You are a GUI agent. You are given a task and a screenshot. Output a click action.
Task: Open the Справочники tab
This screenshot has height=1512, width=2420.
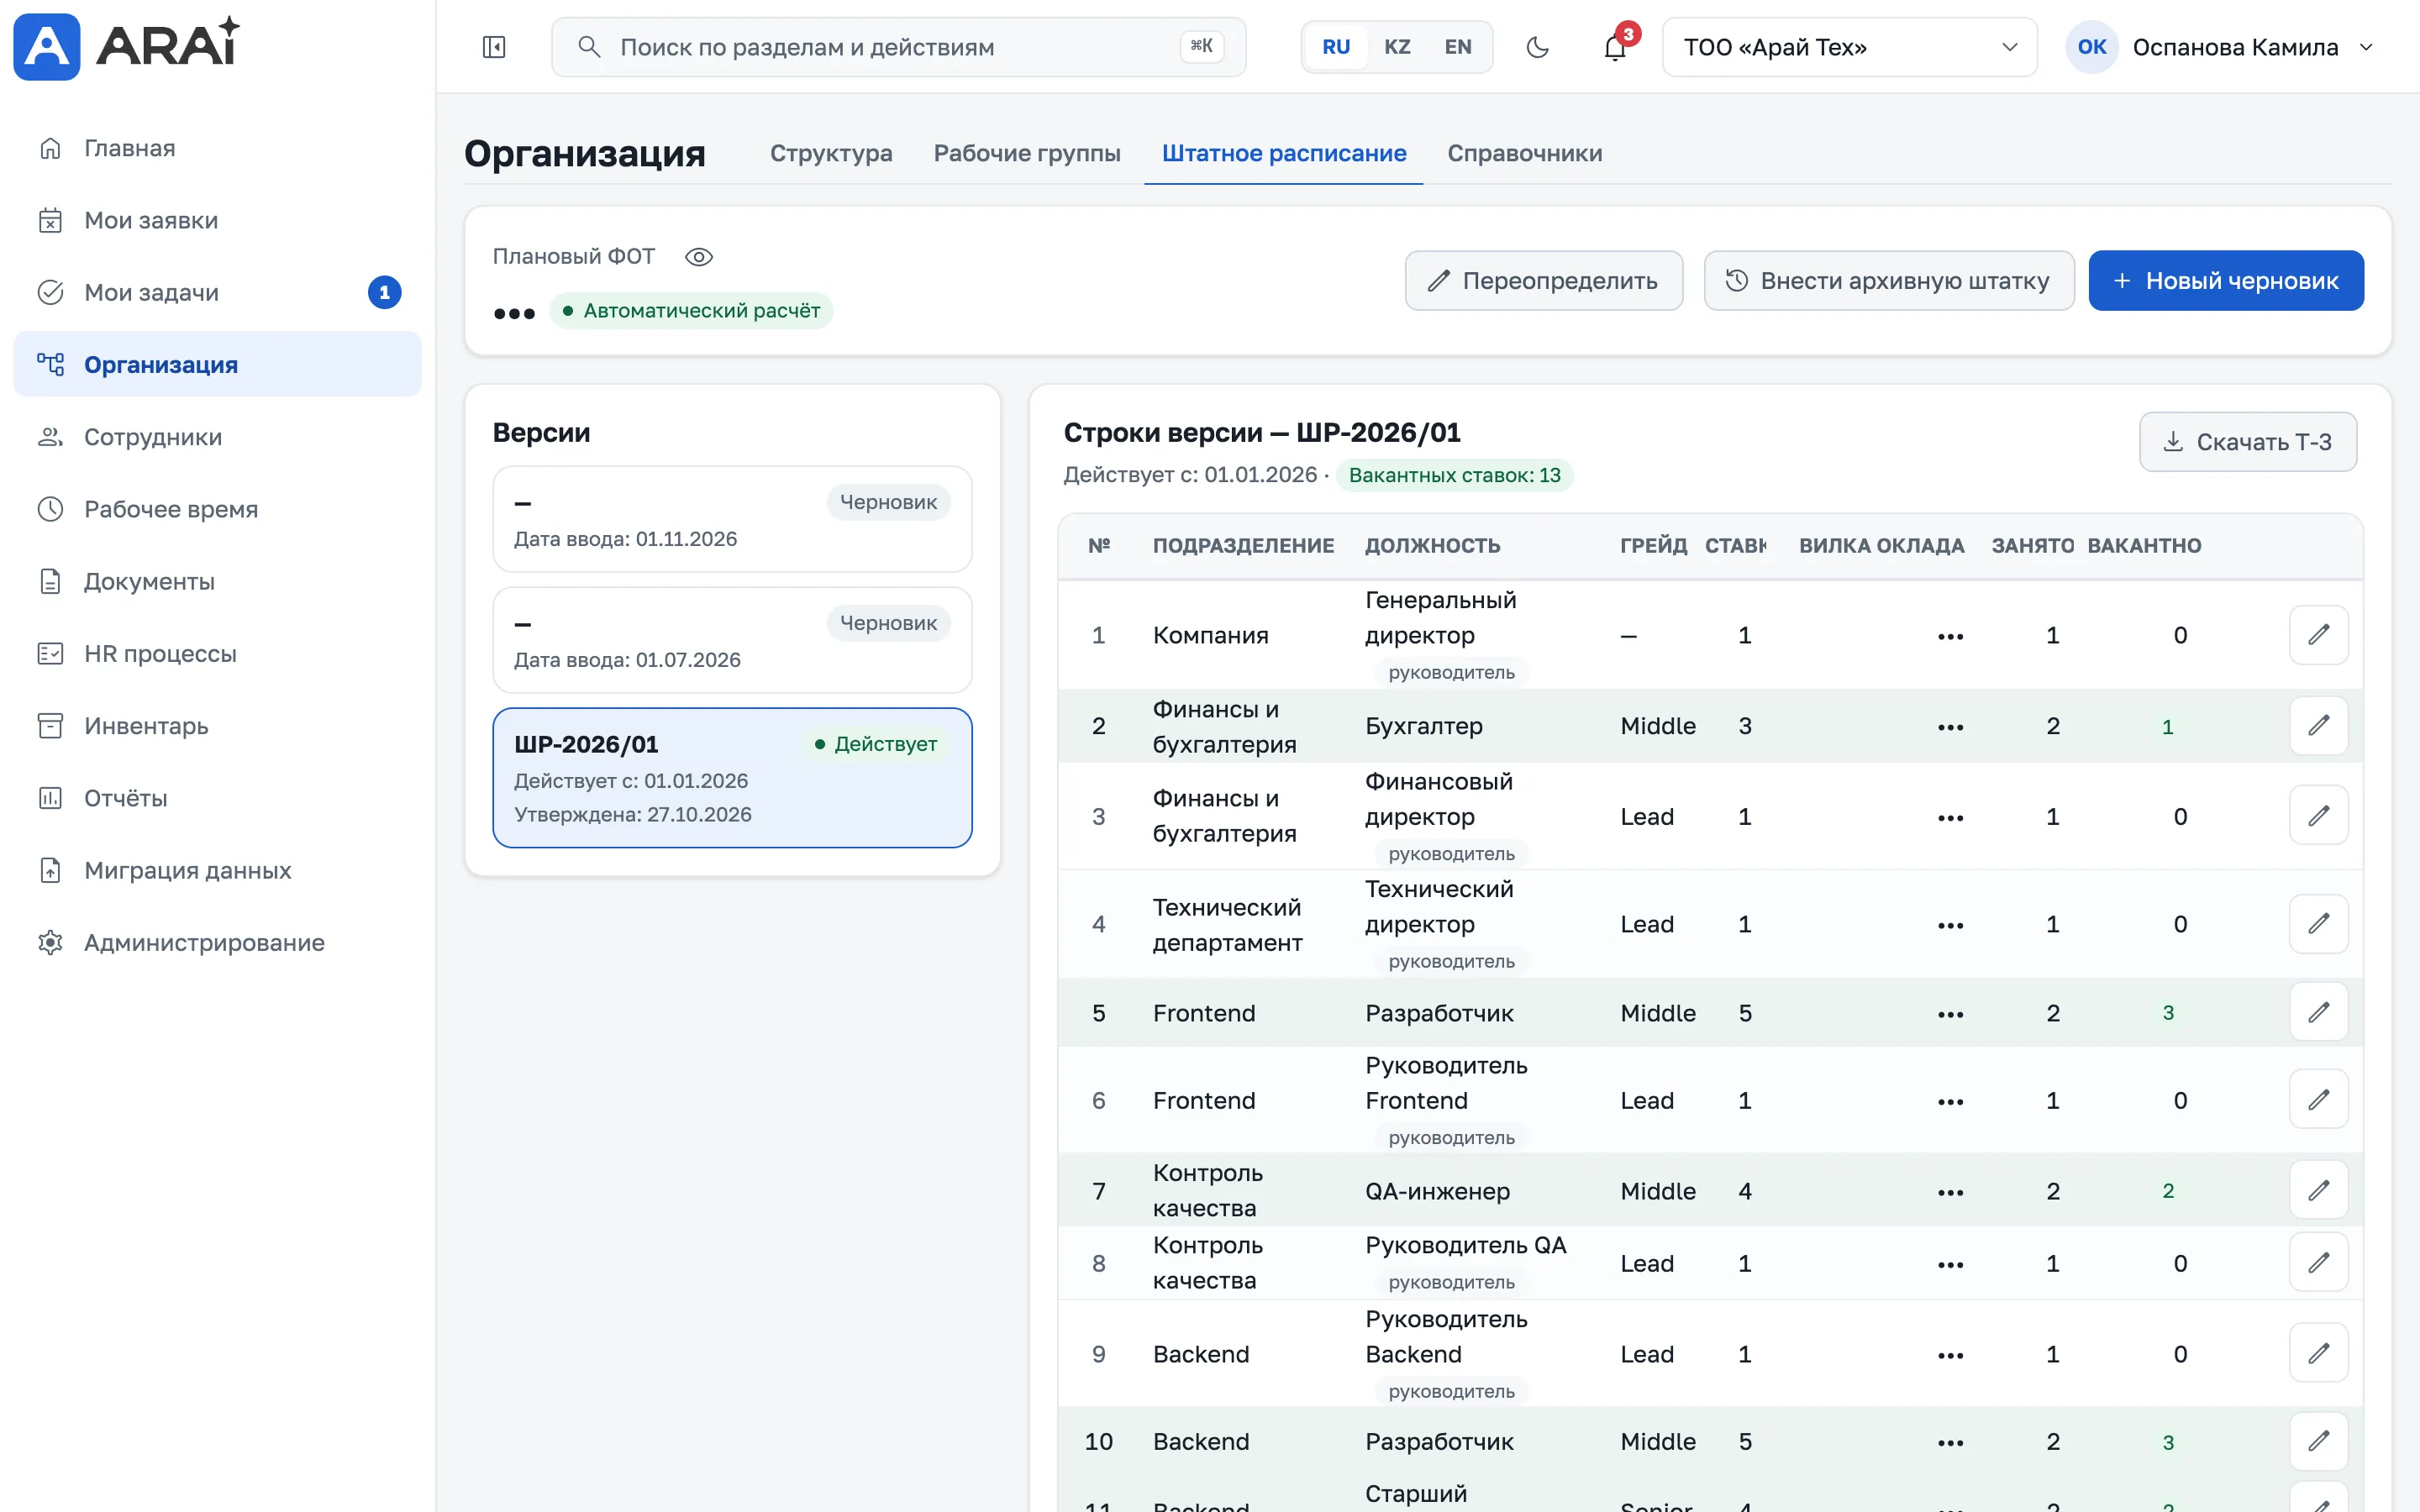[1524, 154]
